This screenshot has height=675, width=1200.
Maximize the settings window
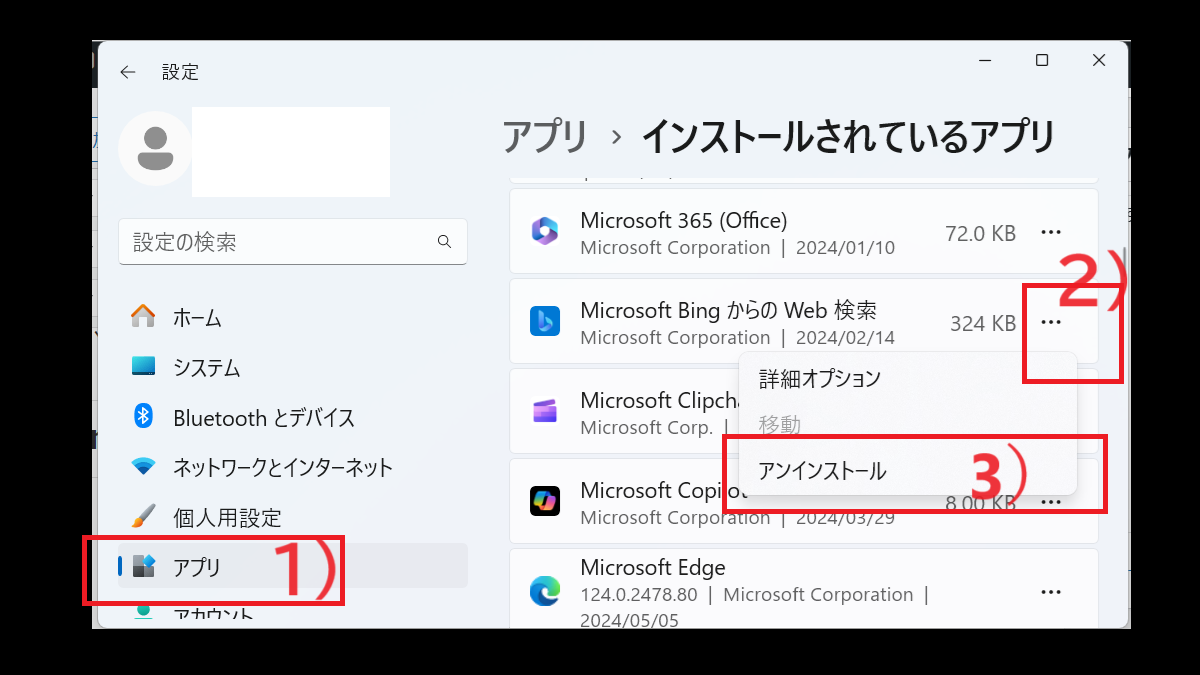pos(1042,61)
